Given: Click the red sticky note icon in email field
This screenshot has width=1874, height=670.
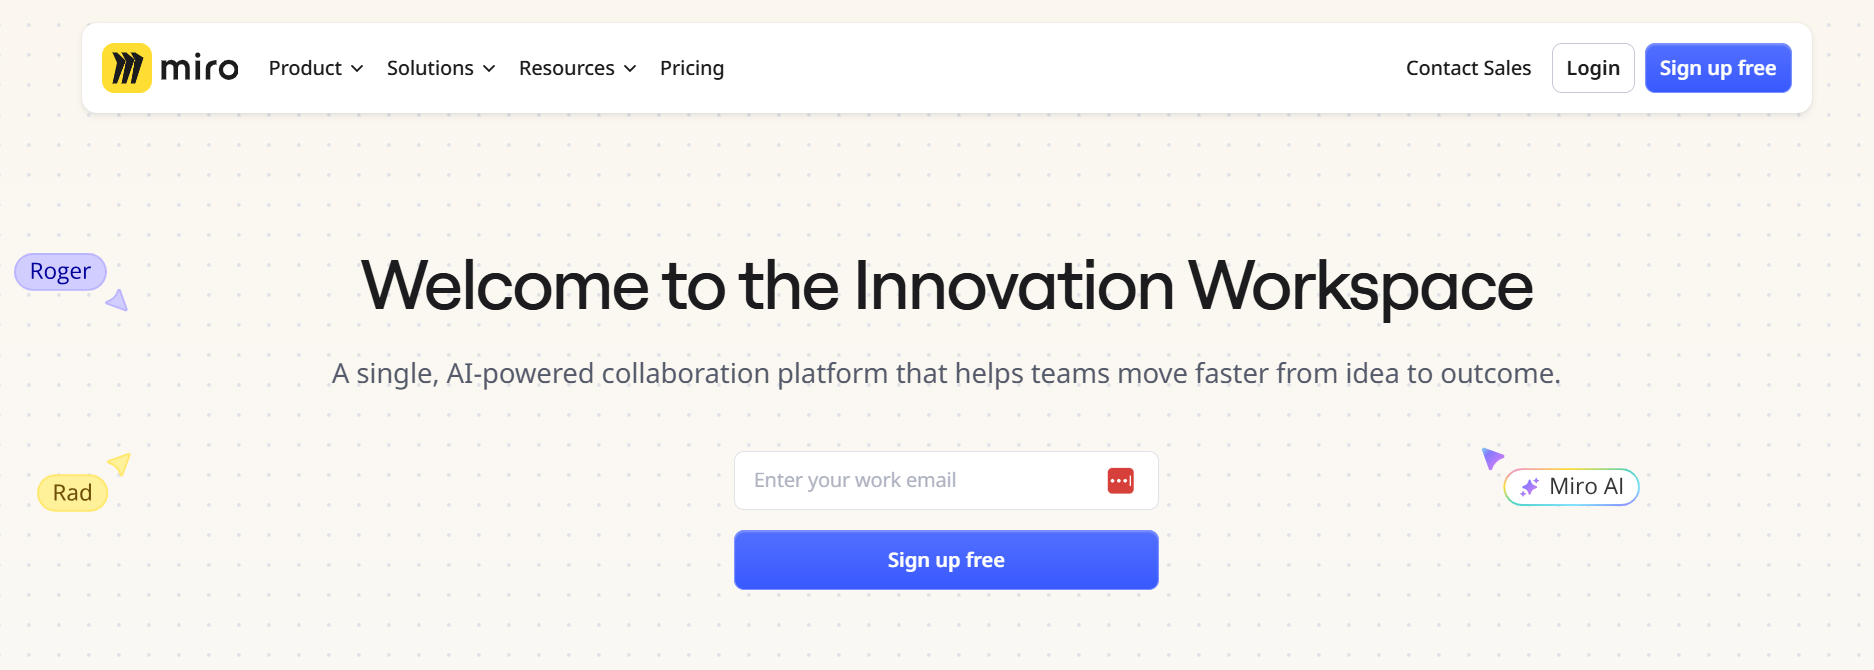Looking at the screenshot, I should pyautogui.click(x=1121, y=480).
